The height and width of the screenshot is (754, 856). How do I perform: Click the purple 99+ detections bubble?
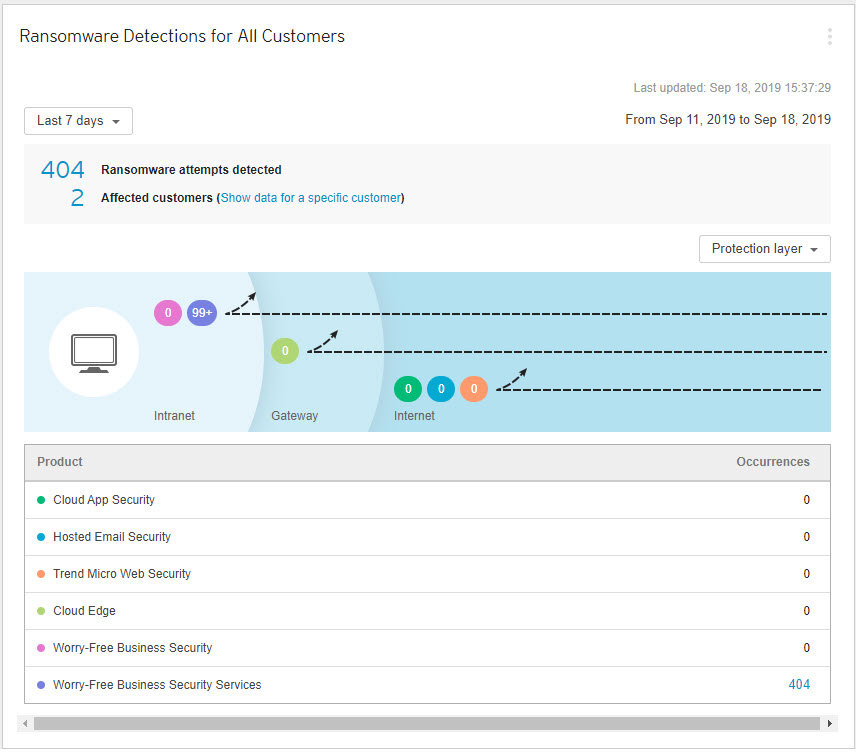coord(202,313)
